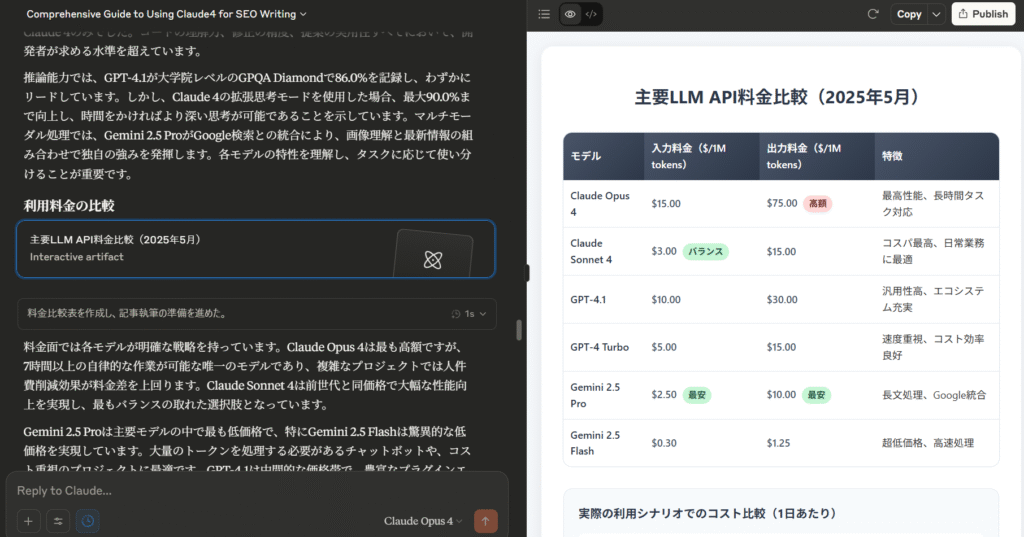Screen dimensions: 1024x537
Task: Click the 高額 badge next to $75.00
Action: click(818, 203)
